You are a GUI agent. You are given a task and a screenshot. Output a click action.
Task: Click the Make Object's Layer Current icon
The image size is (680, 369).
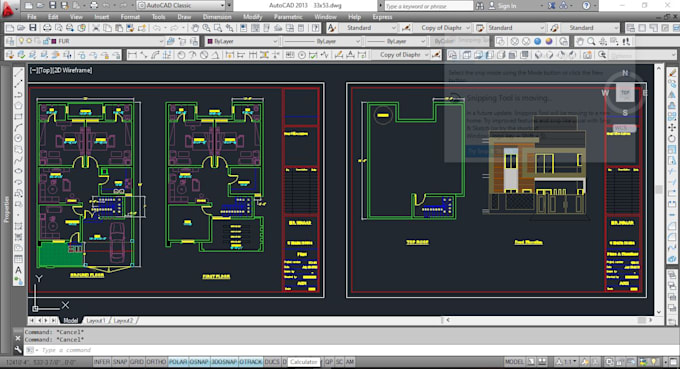(170, 41)
